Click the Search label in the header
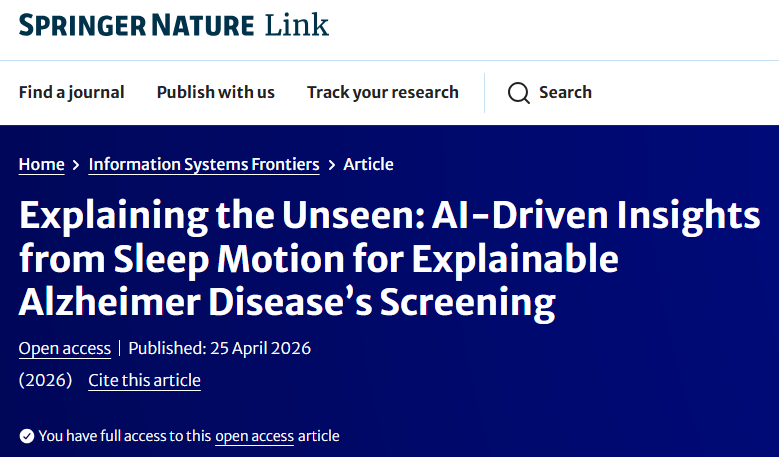 pyautogui.click(x=565, y=92)
